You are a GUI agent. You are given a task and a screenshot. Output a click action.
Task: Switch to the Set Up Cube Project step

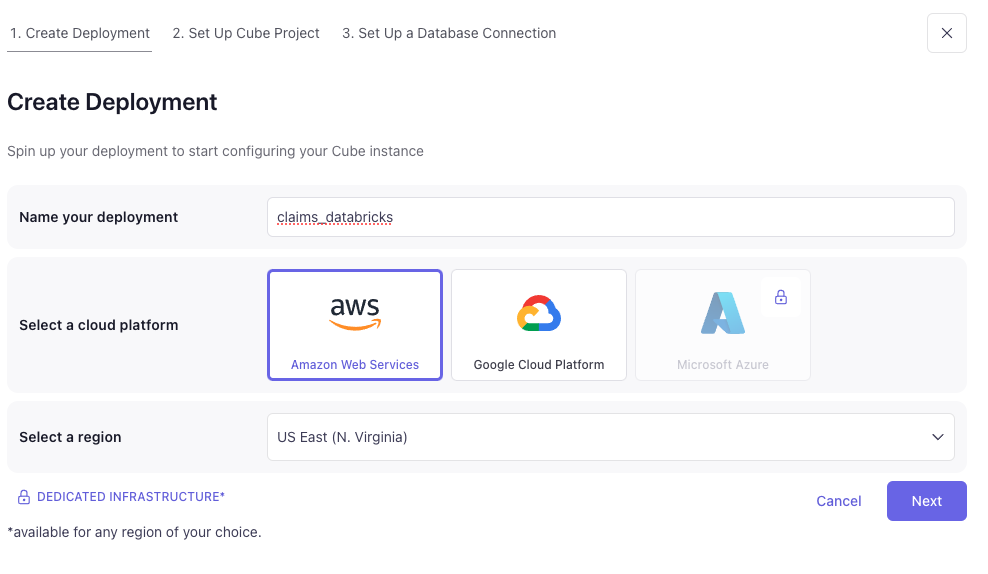(246, 33)
